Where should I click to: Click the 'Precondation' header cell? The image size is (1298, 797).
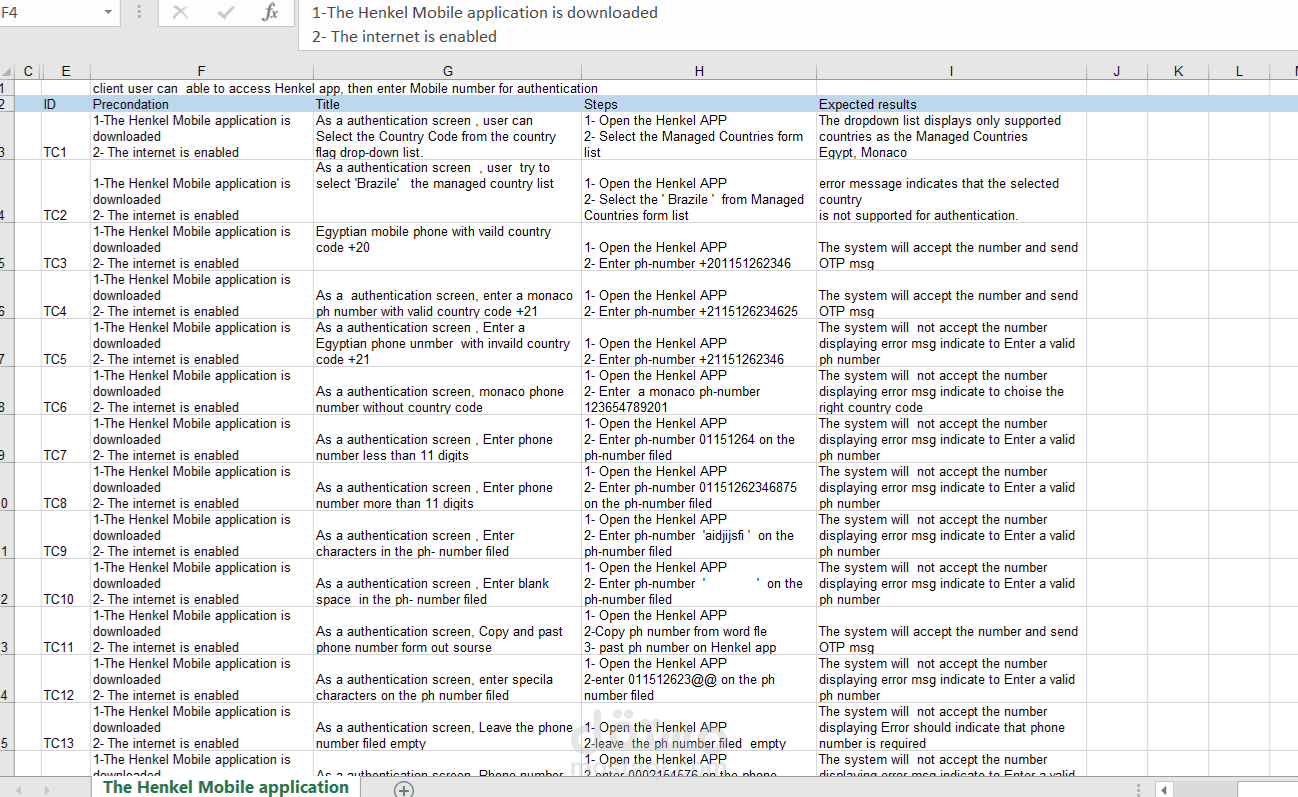202,104
